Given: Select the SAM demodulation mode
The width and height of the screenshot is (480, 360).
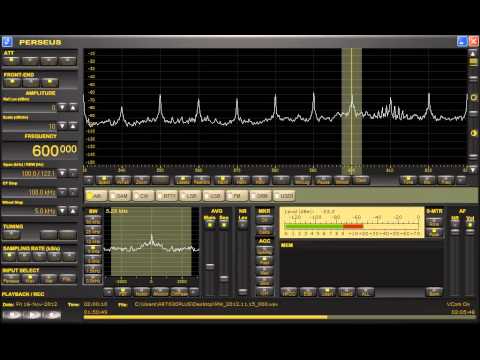Looking at the screenshot, I should click(120, 196).
